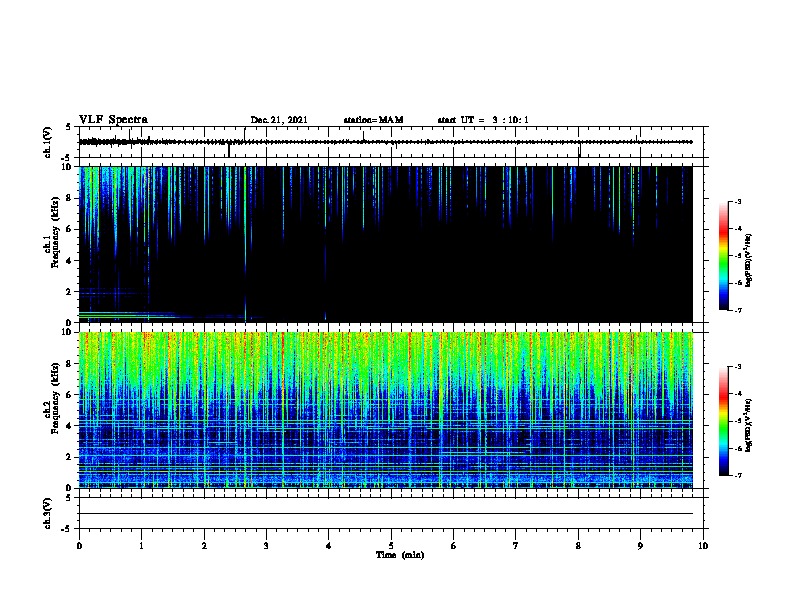Click the flat ch.3 voltage trace
The height and width of the screenshot is (612, 792).
(x=386, y=514)
